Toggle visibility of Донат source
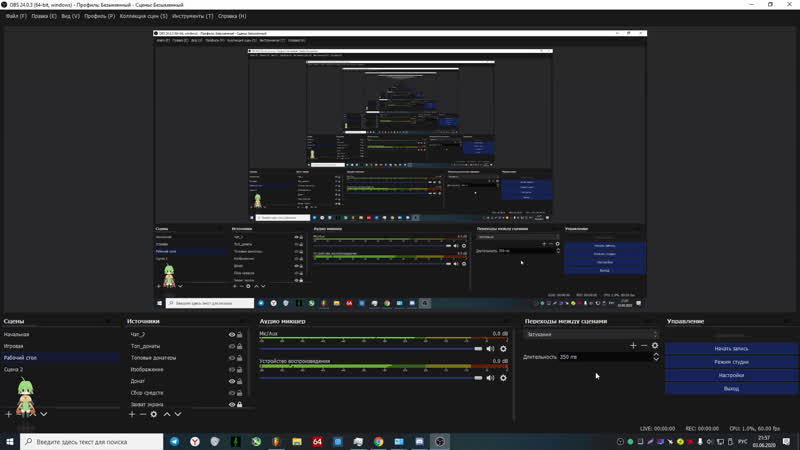 tap(232, 381)
